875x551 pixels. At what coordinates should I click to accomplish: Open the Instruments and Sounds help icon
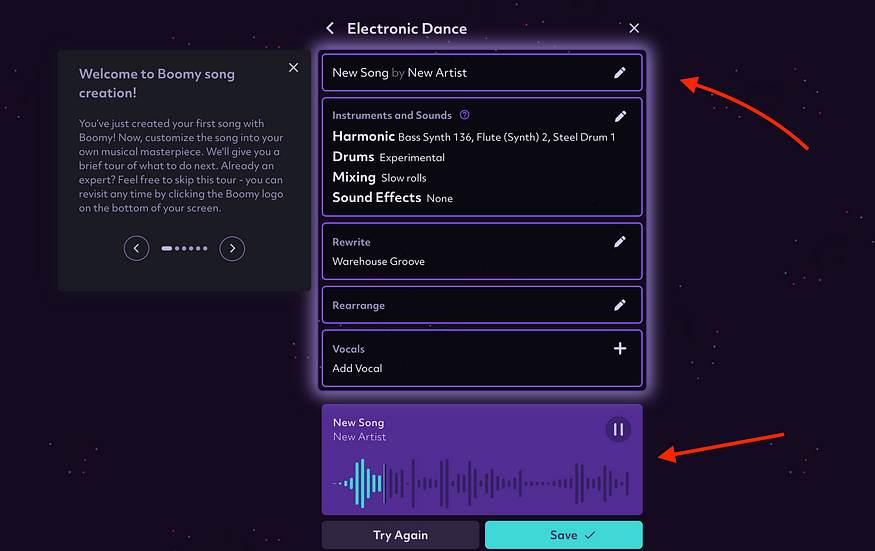464,115
